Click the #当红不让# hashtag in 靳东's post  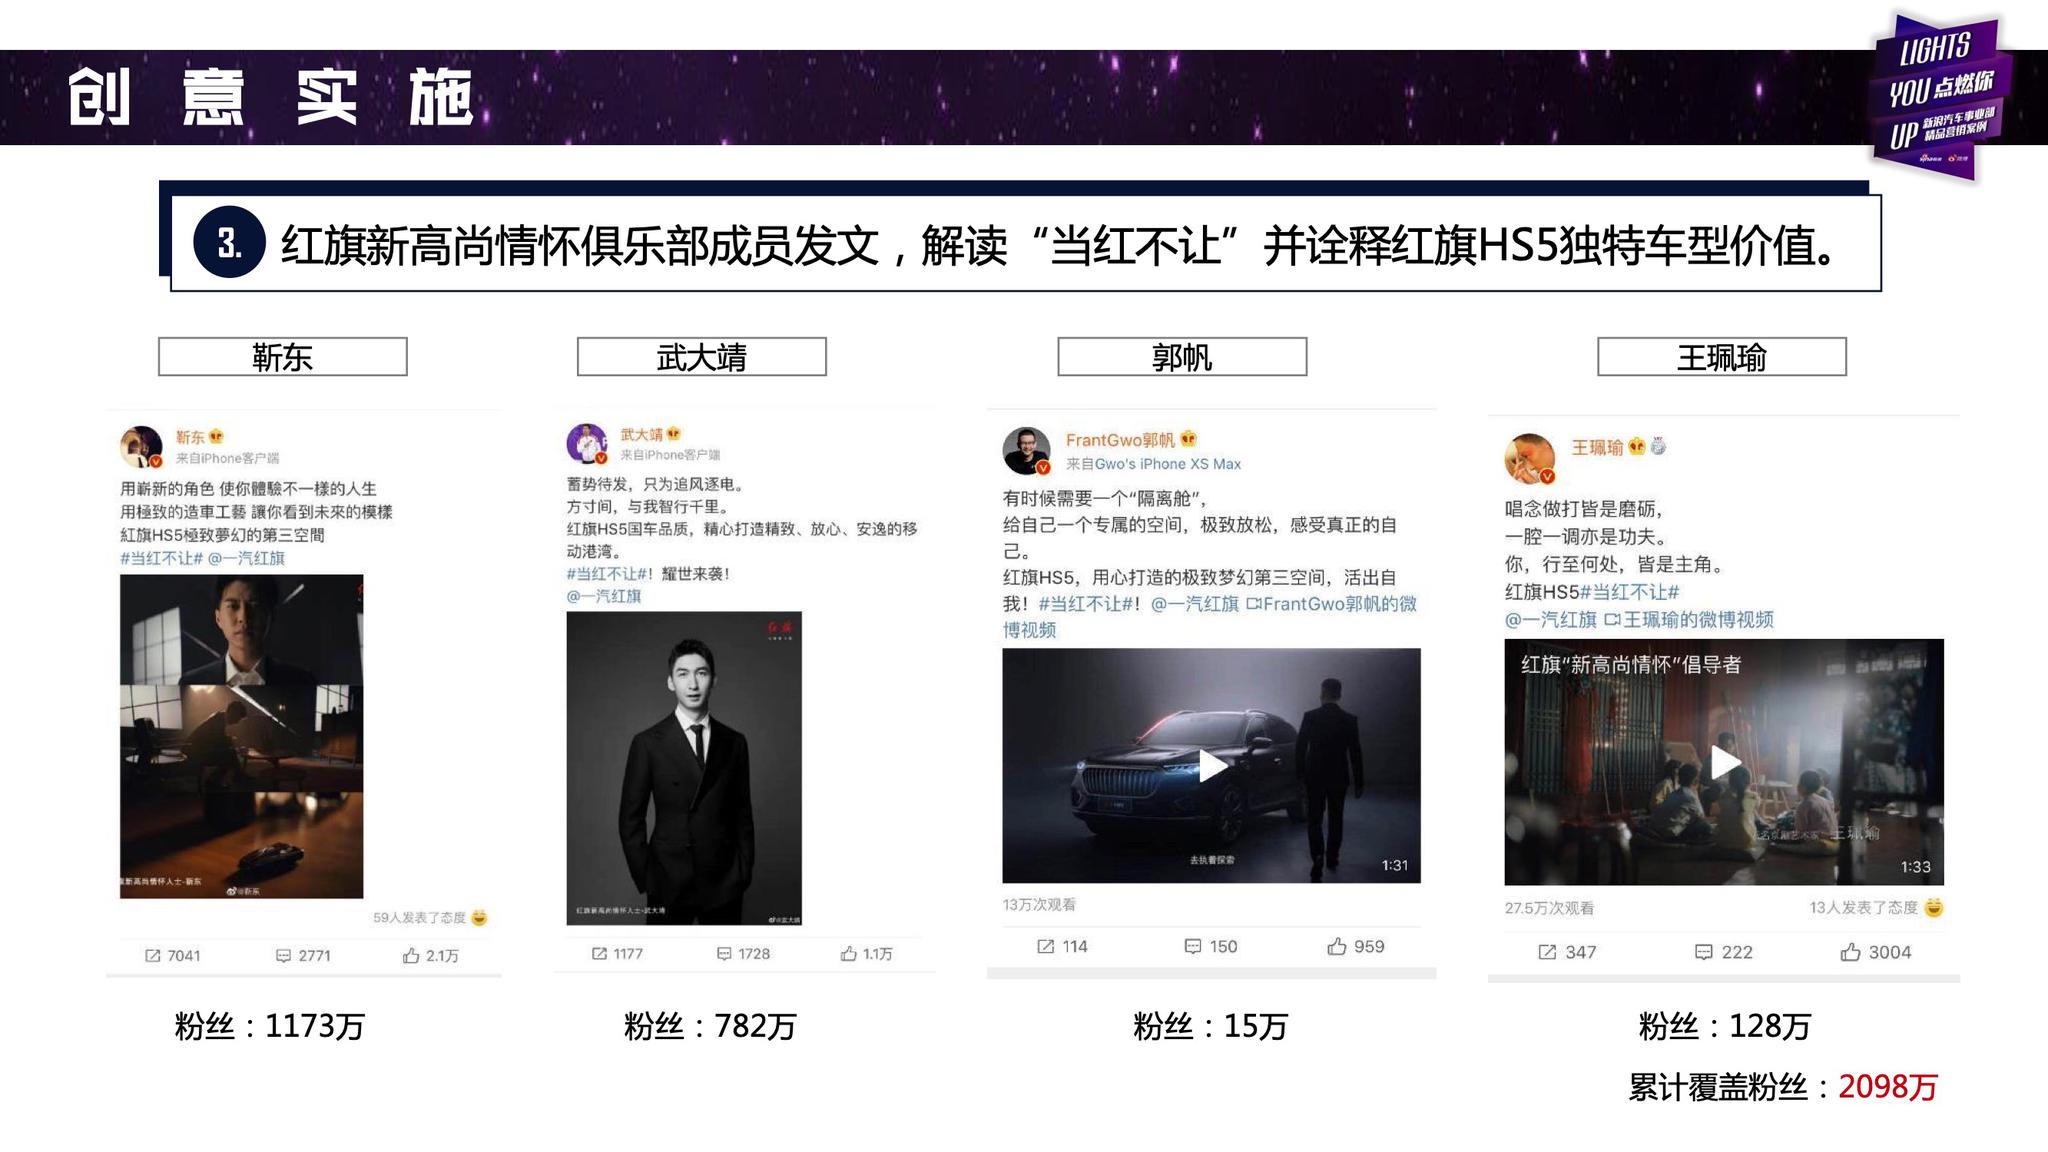tap(161, 558)
